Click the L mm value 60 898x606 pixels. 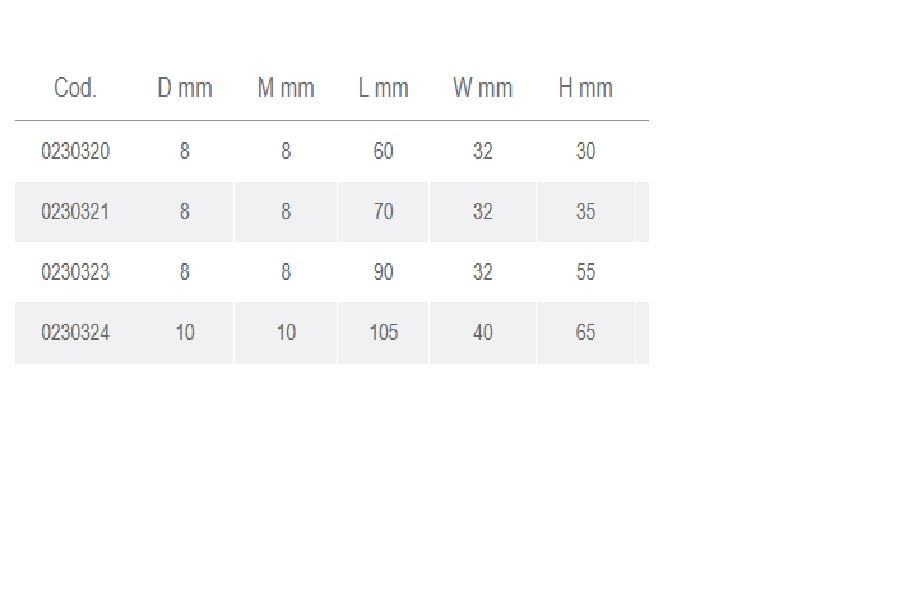click(x=383, y=151)
